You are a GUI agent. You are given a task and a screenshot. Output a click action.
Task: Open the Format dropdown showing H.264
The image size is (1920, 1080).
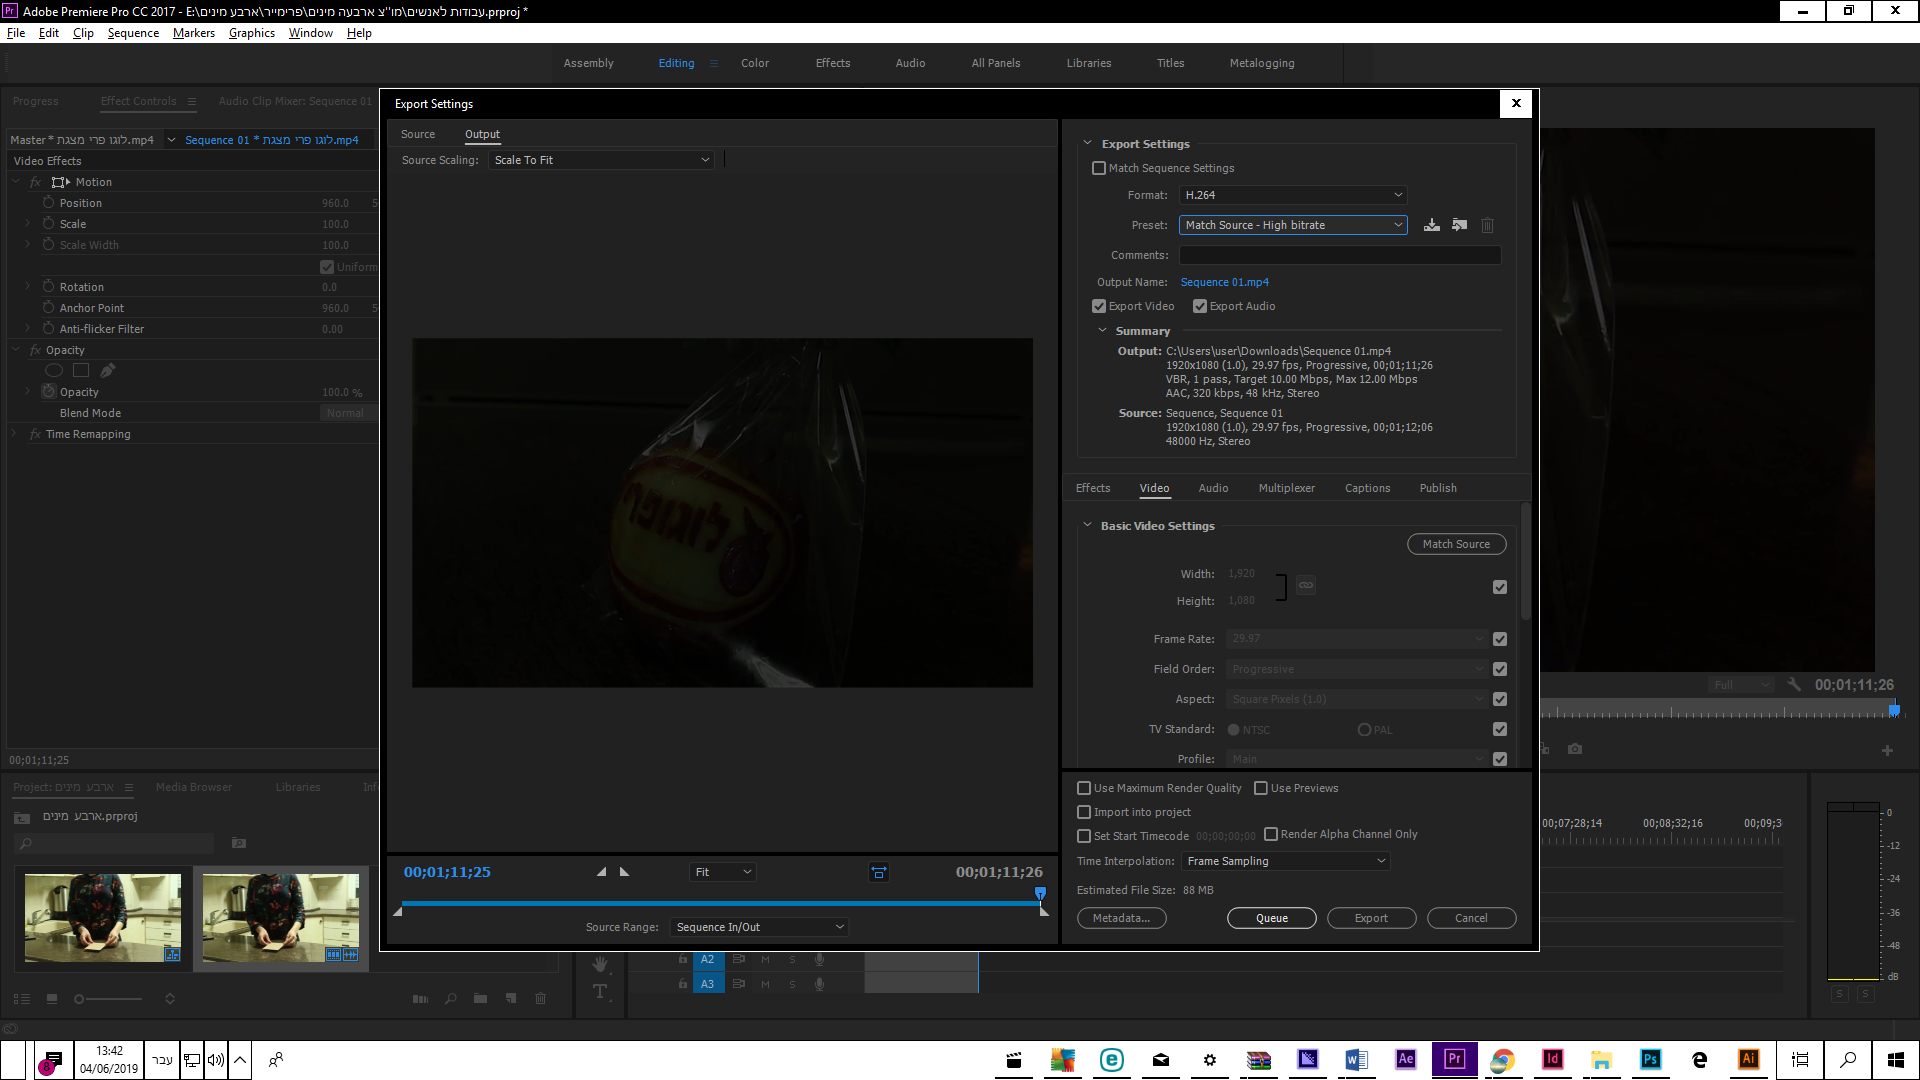click(1293, 195)
